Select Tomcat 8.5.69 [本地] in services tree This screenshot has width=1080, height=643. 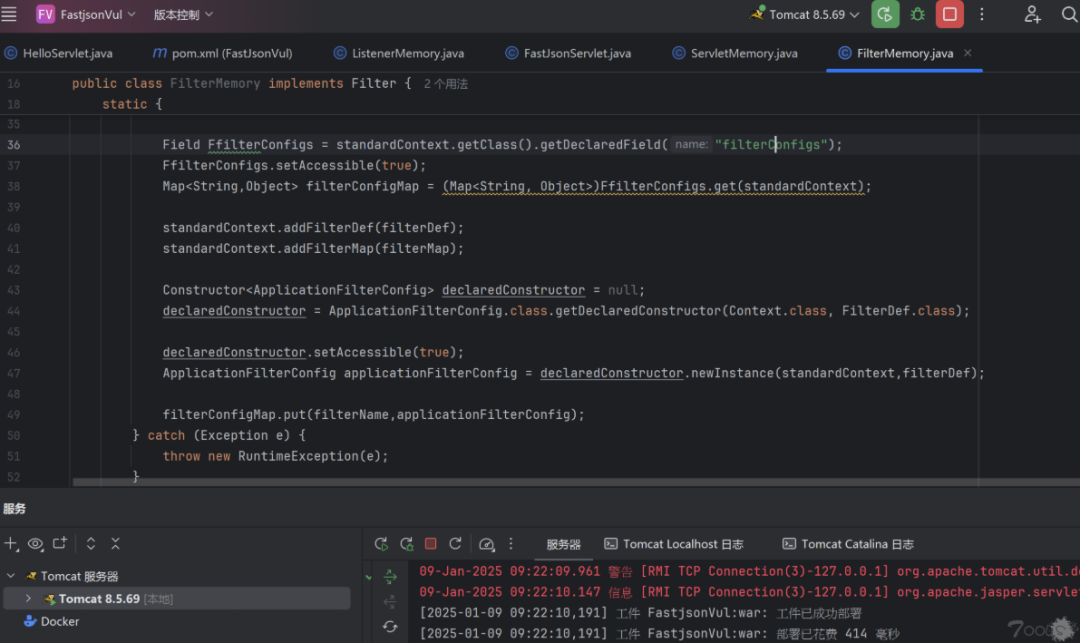pyautogui.click(x=176, y=598)
